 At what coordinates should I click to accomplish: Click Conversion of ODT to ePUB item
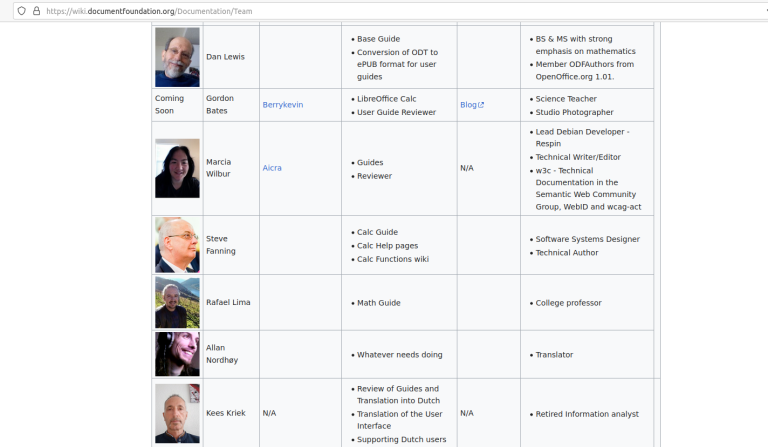click(x=397, y=64)
